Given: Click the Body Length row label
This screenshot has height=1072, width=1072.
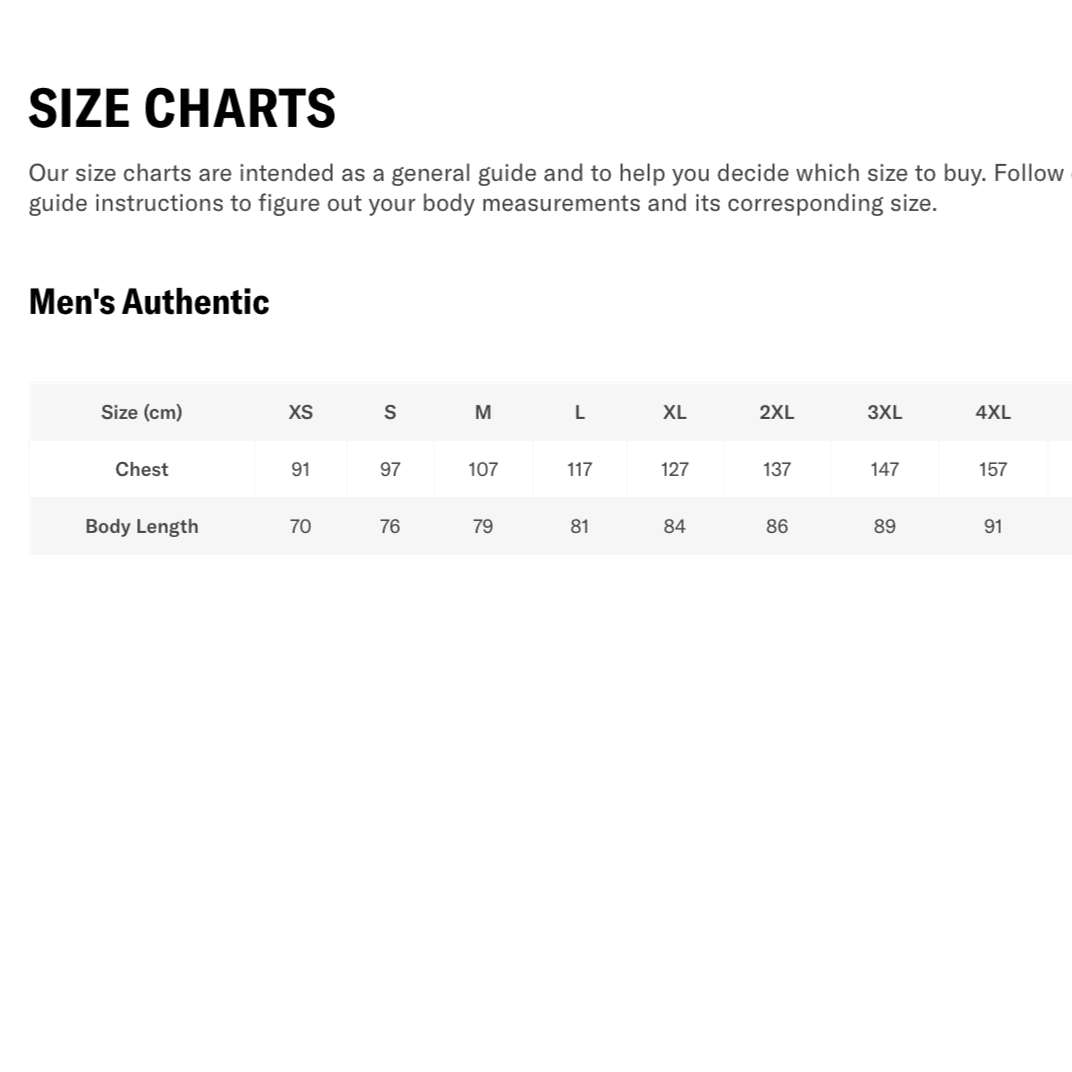Looking at the screenshot, I should (x=142, y=526).
